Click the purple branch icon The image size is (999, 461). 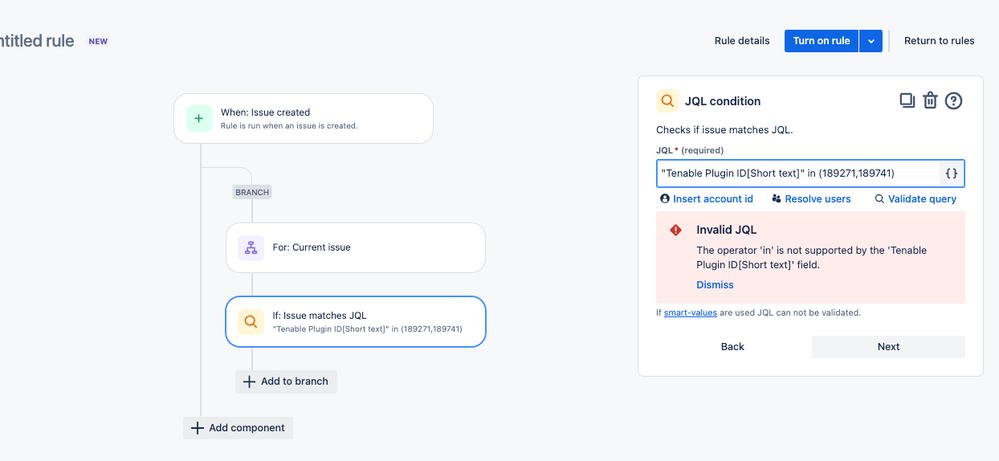click(x=251, y=247)
